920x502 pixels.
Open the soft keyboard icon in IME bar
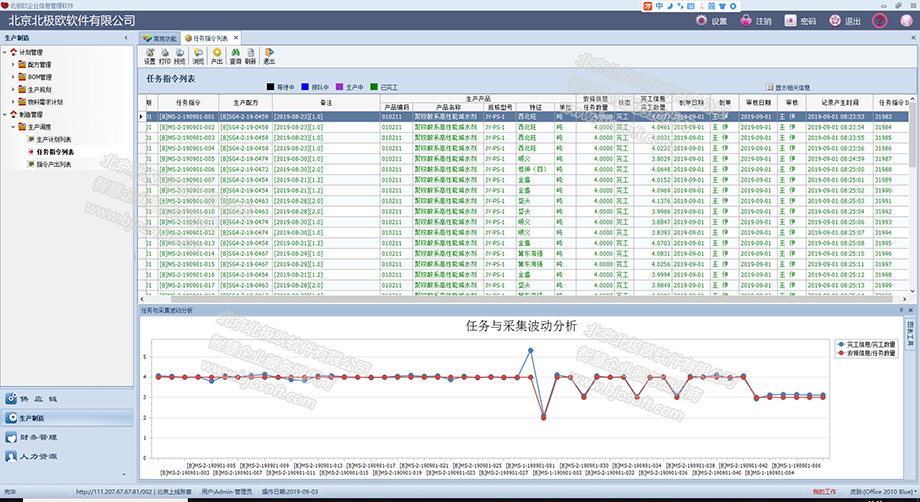(x=691, y=6)
